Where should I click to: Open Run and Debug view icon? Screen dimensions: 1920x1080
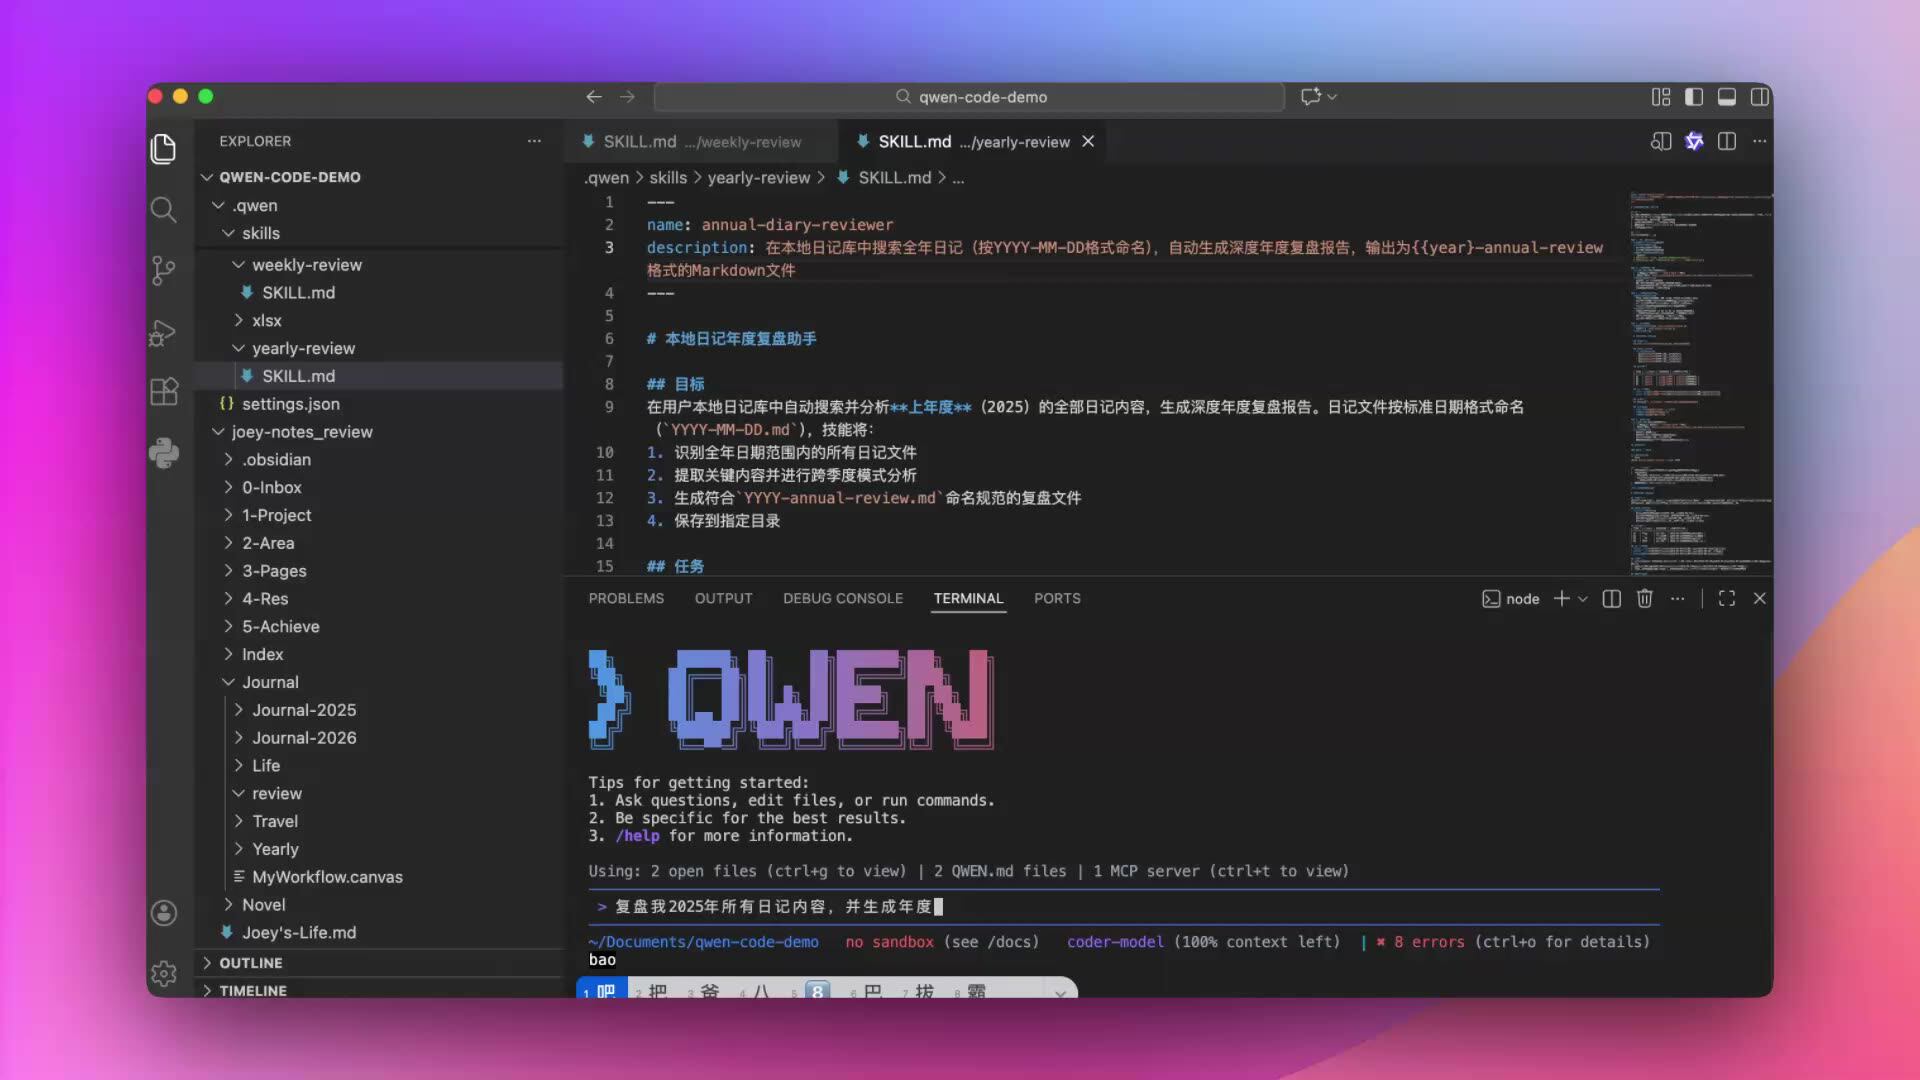click(x=164, y=332)
